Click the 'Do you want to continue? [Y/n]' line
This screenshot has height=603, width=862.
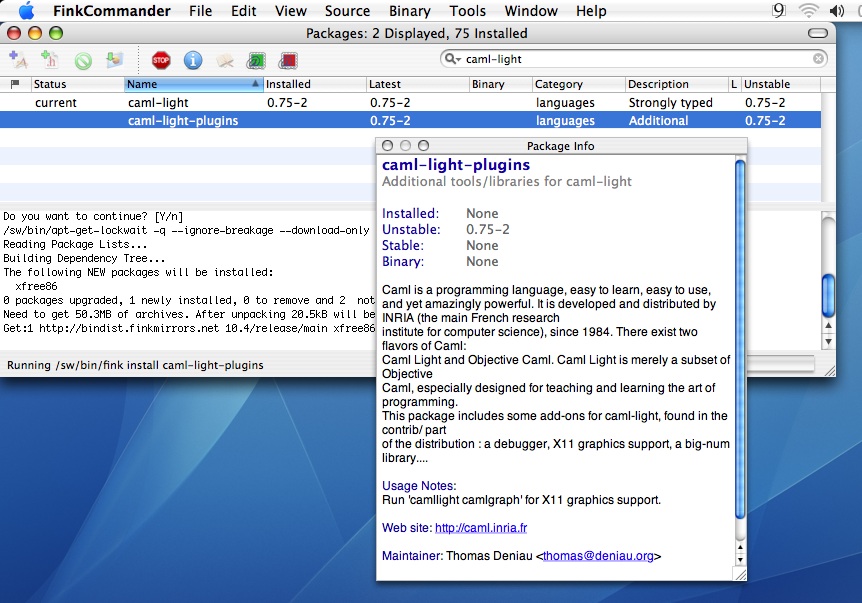tap(93, 216)
